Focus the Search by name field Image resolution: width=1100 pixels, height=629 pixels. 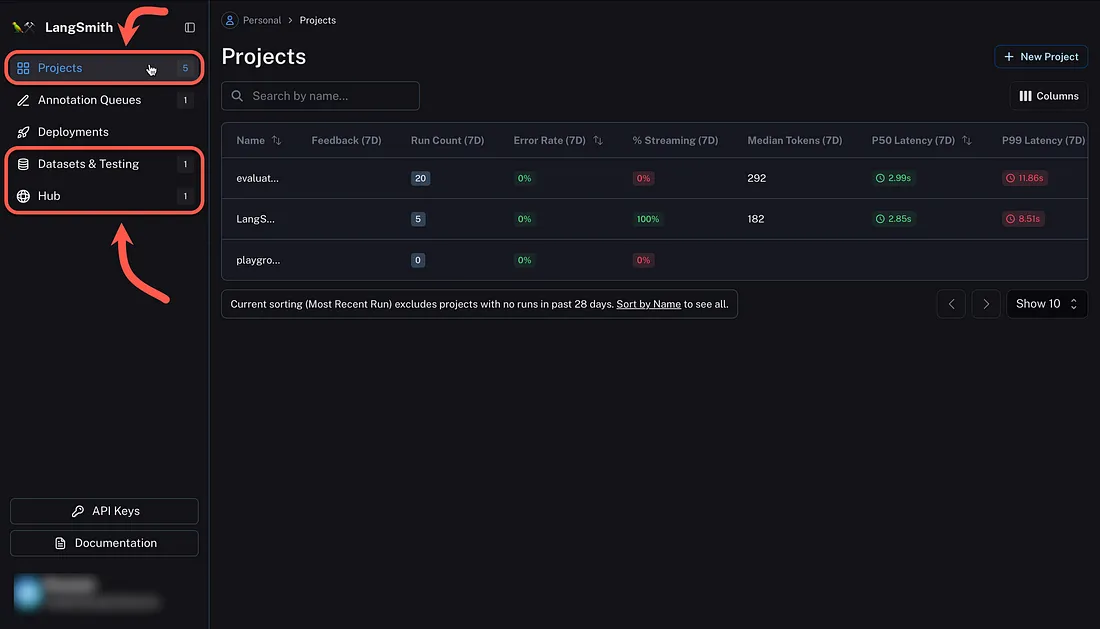click(321, 96)
